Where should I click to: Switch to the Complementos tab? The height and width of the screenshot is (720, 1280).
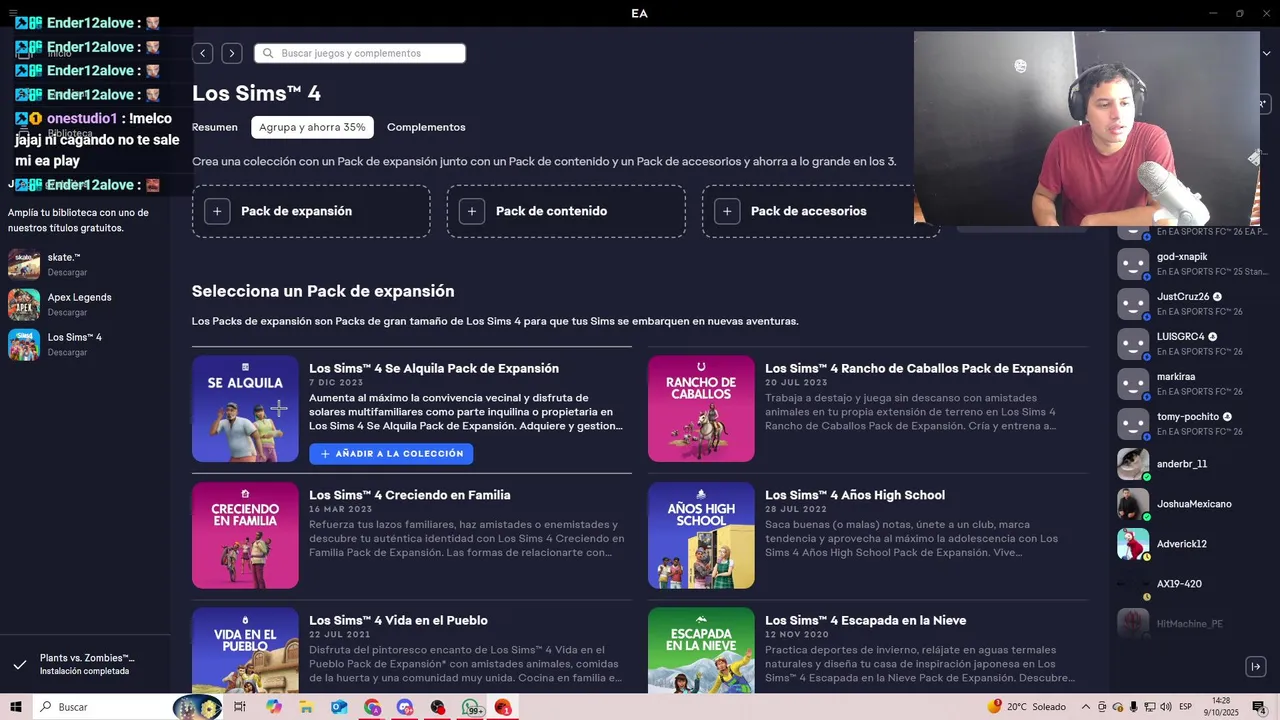point(426,127)
